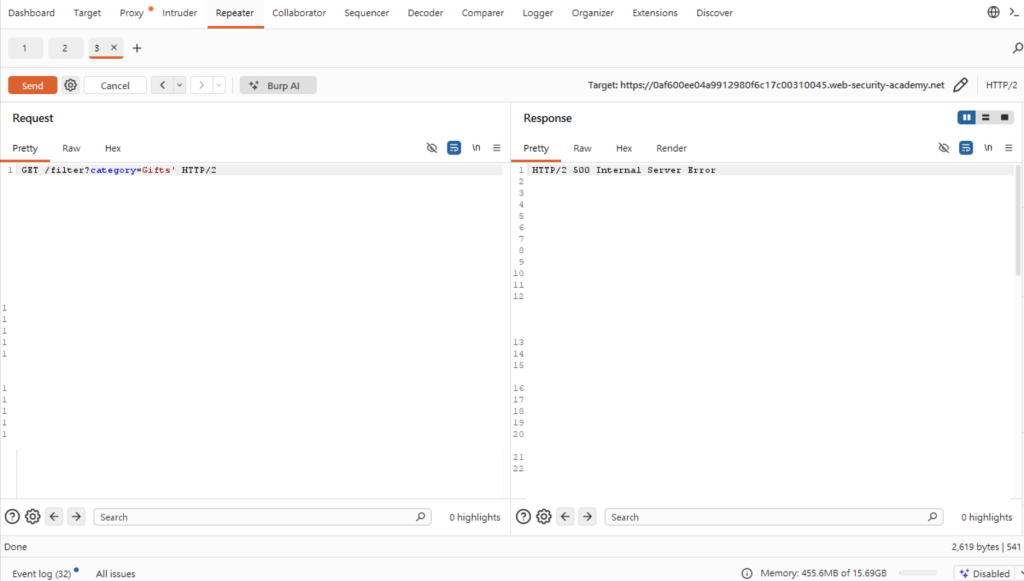Viewport: 1024px width, 581px height.
Task: Select side-by-side response layout icon
Action: [967, 118]
